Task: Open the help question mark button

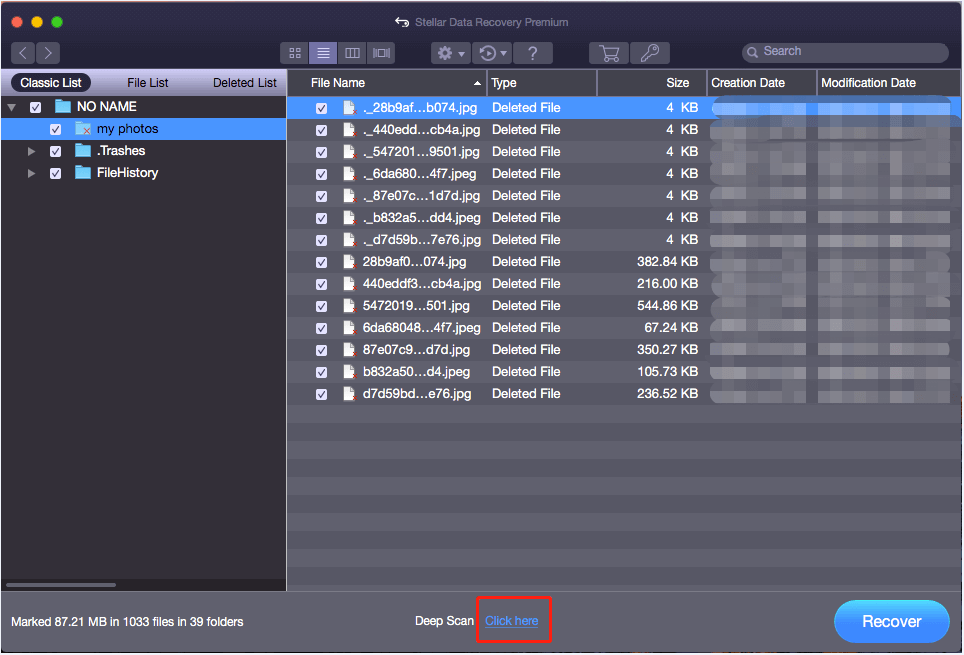Action: tap(533, 53)
